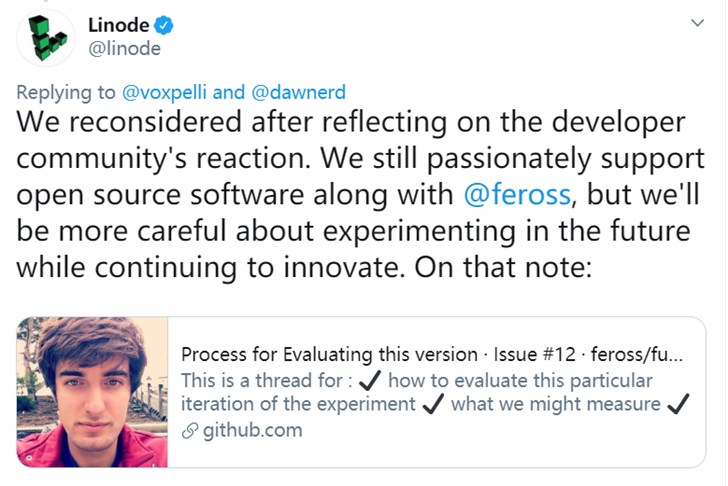The height and width of the screenshot is (486, 728).
Task: Open the @dawnerd profile link
Action: [297, 92]
